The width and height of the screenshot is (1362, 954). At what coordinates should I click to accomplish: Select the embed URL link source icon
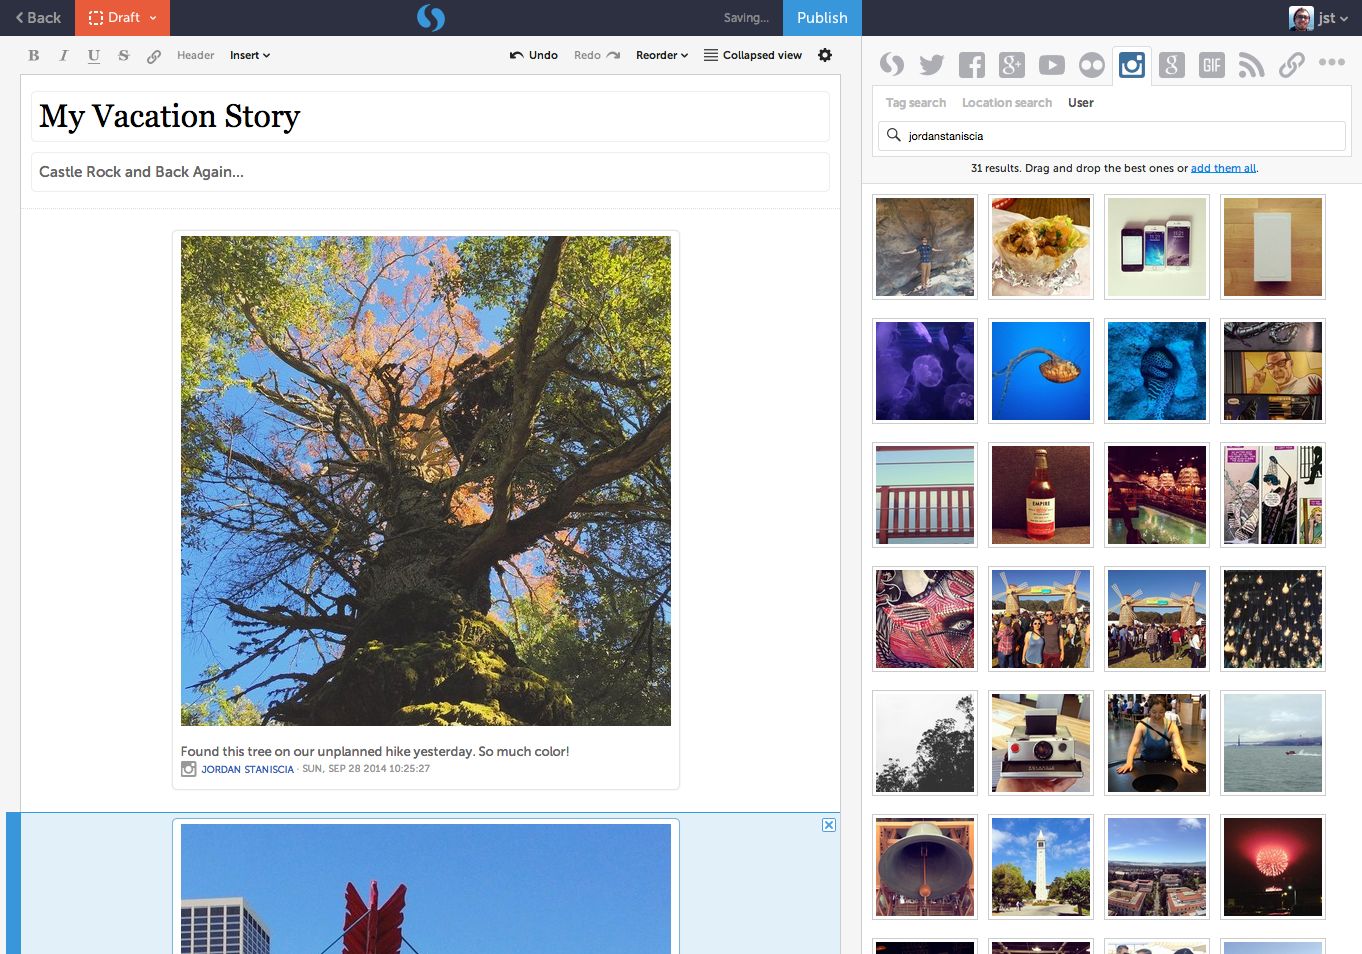coord(1292,65)
